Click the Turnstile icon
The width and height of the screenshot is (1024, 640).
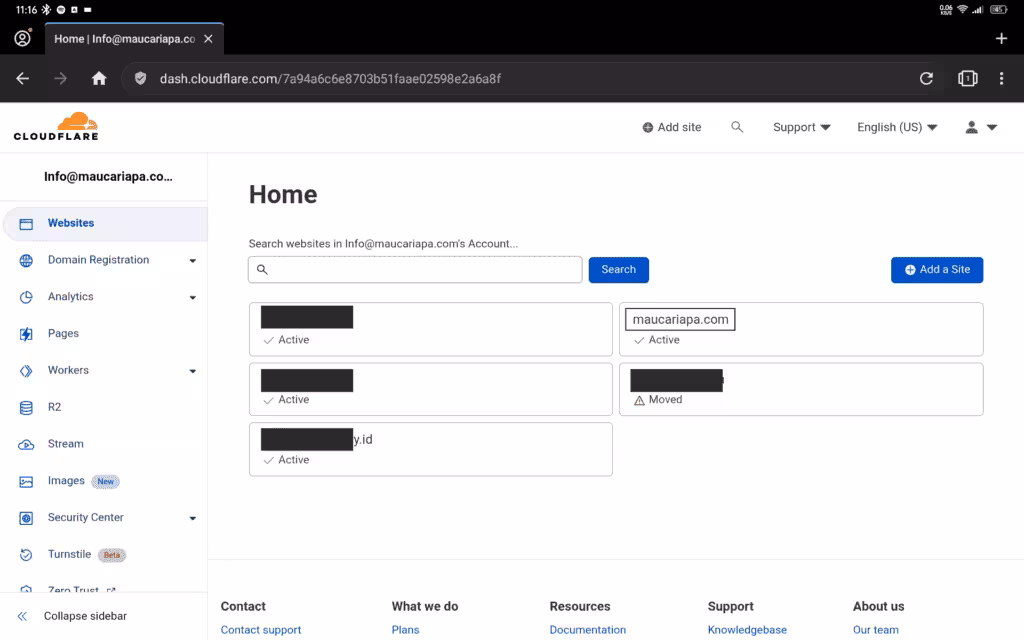[x=26, y=555]
